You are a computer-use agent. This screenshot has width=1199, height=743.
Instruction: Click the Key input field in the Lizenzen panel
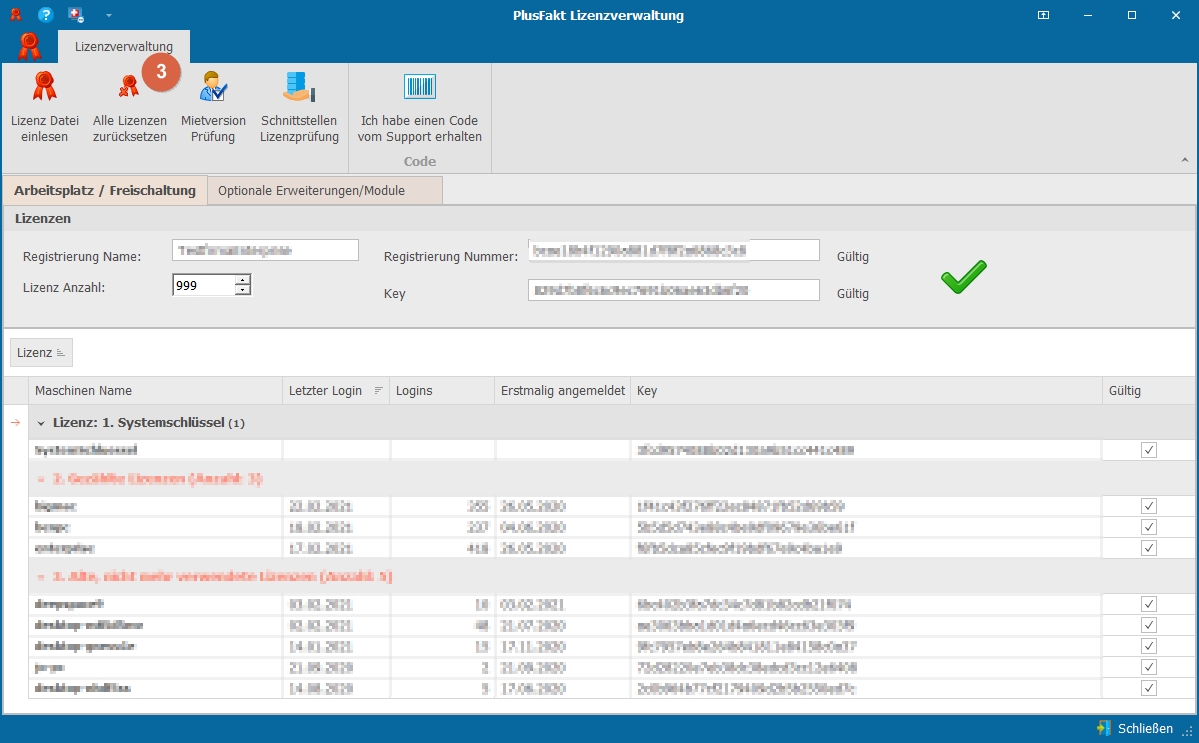674,290
